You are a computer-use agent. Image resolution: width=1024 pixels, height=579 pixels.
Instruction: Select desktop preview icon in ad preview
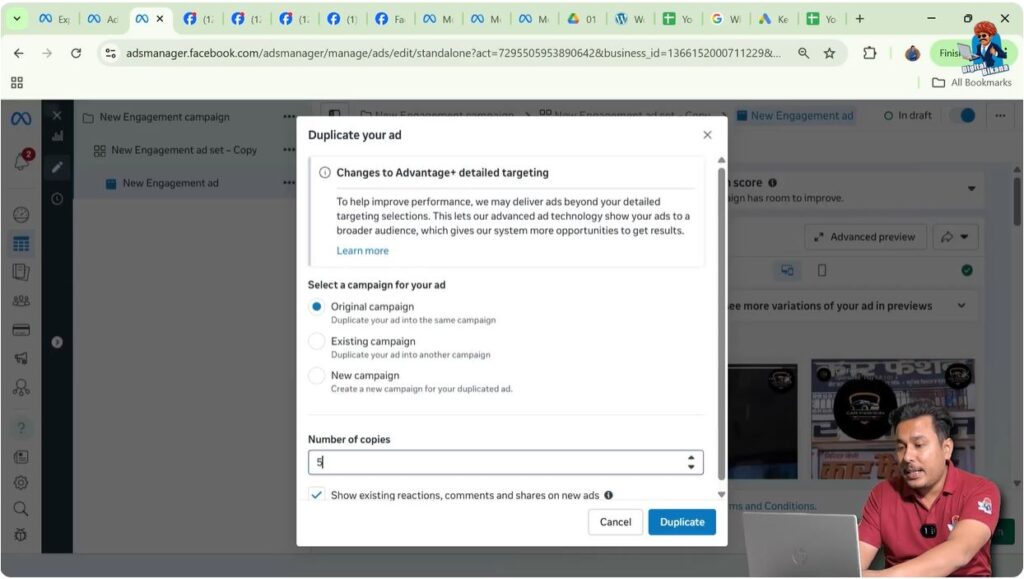(788, 270)
